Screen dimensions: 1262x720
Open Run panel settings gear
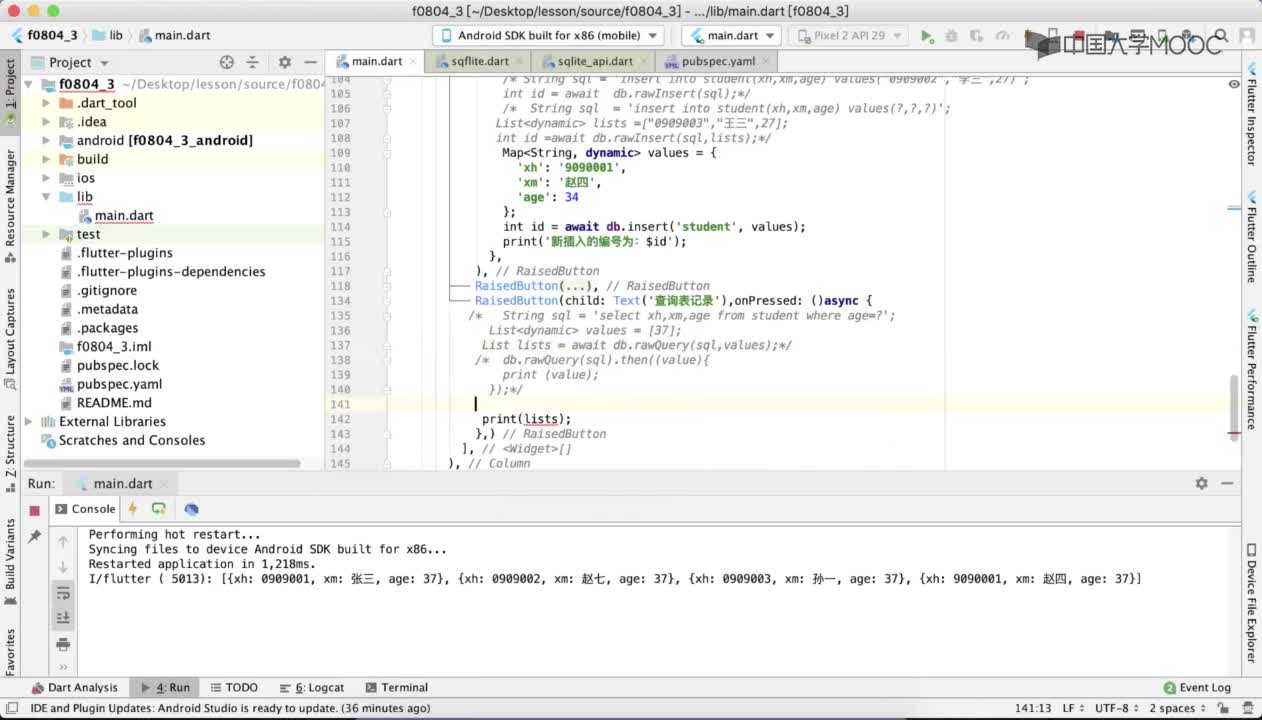[x=1202, y=483]
